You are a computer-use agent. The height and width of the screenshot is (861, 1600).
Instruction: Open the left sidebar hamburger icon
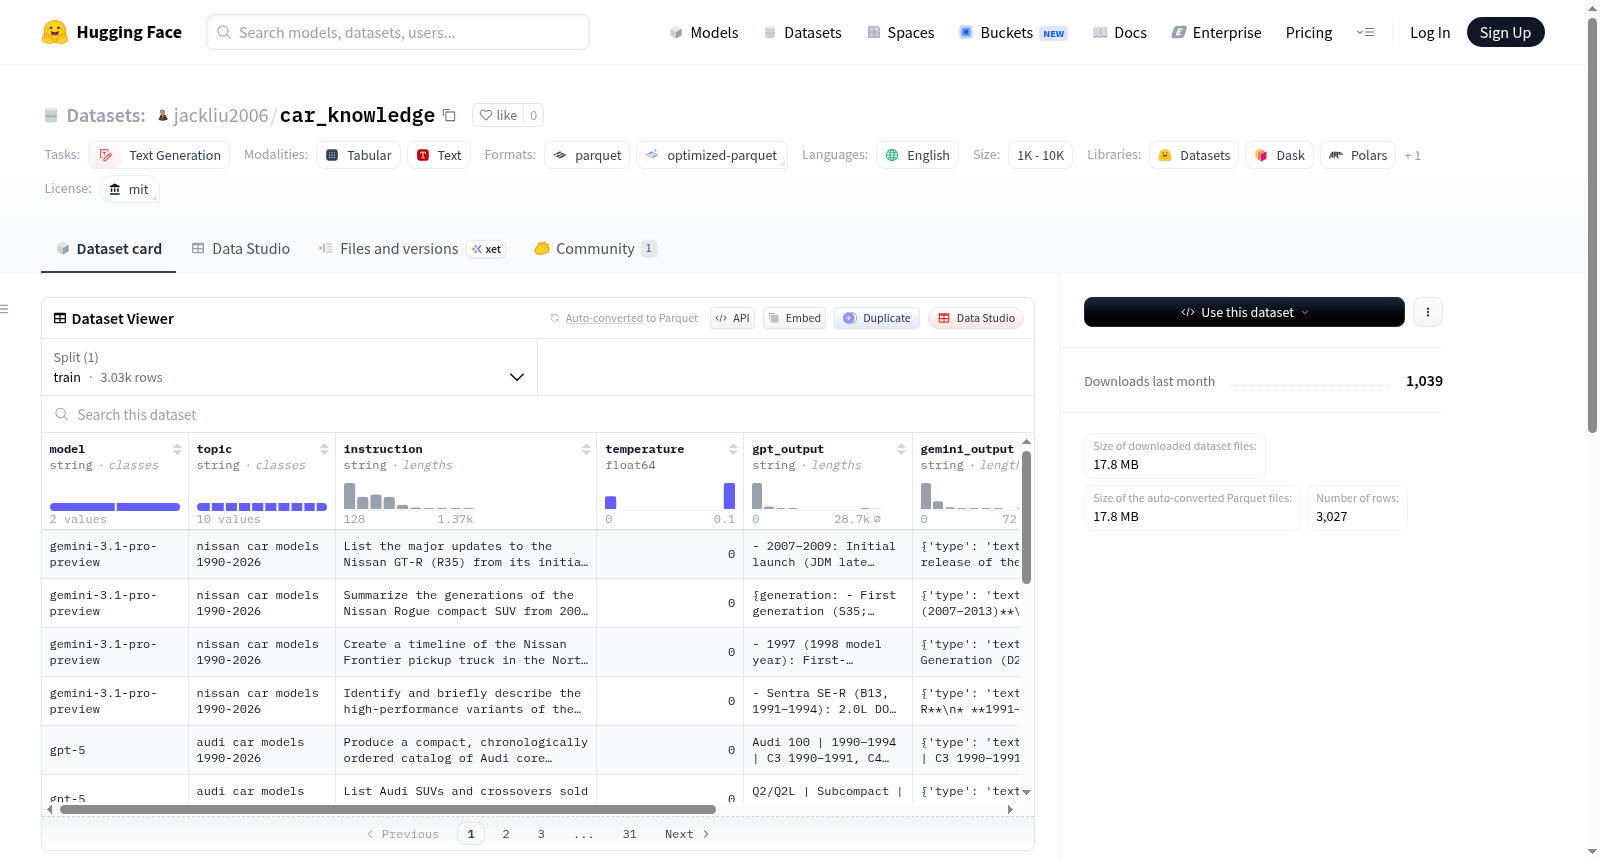click(4, 309)
